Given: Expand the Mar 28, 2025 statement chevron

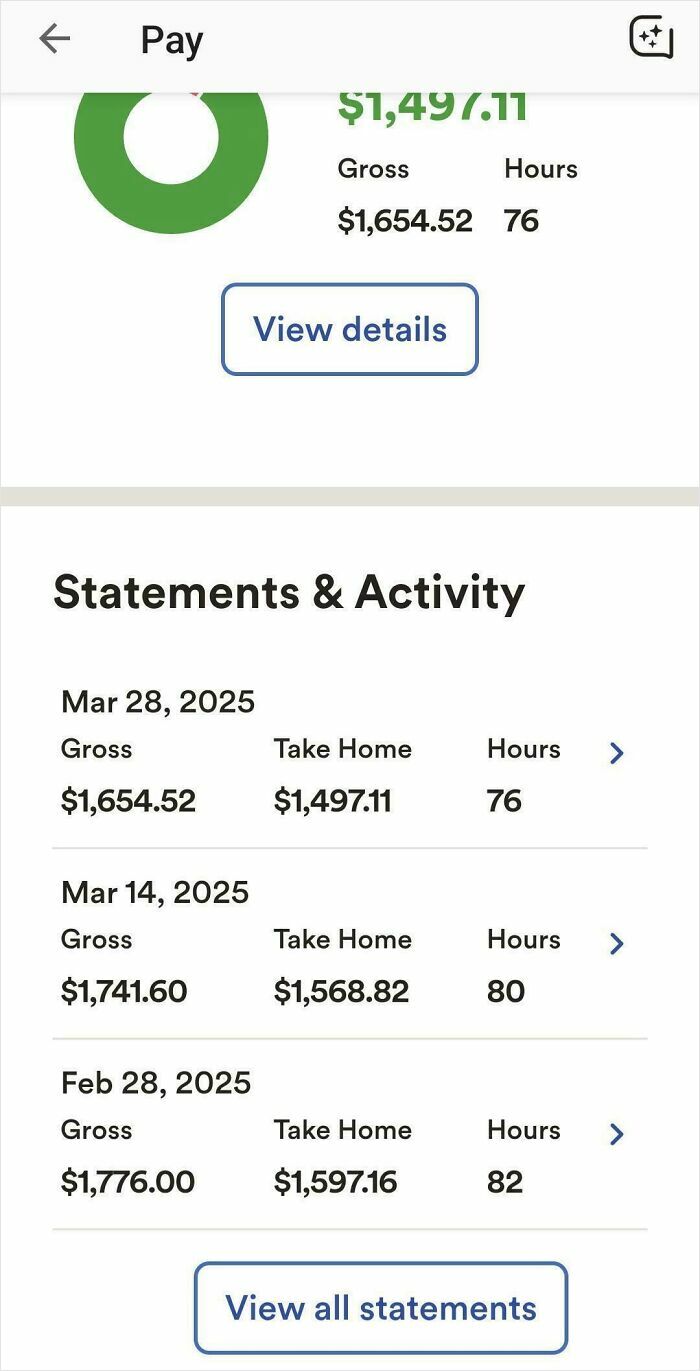Looking at the screenshot, I should pyautogui.click(x=617, y=753).
